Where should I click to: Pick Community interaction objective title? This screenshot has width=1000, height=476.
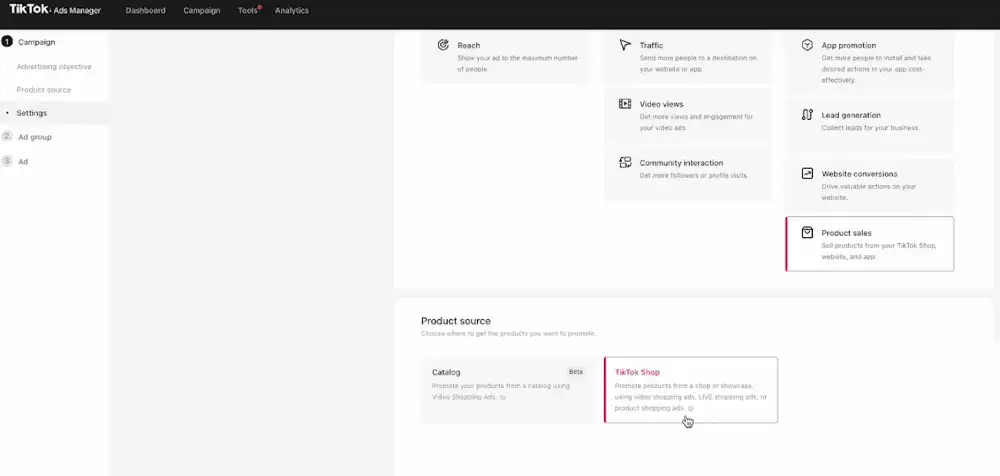click(681, 163)
